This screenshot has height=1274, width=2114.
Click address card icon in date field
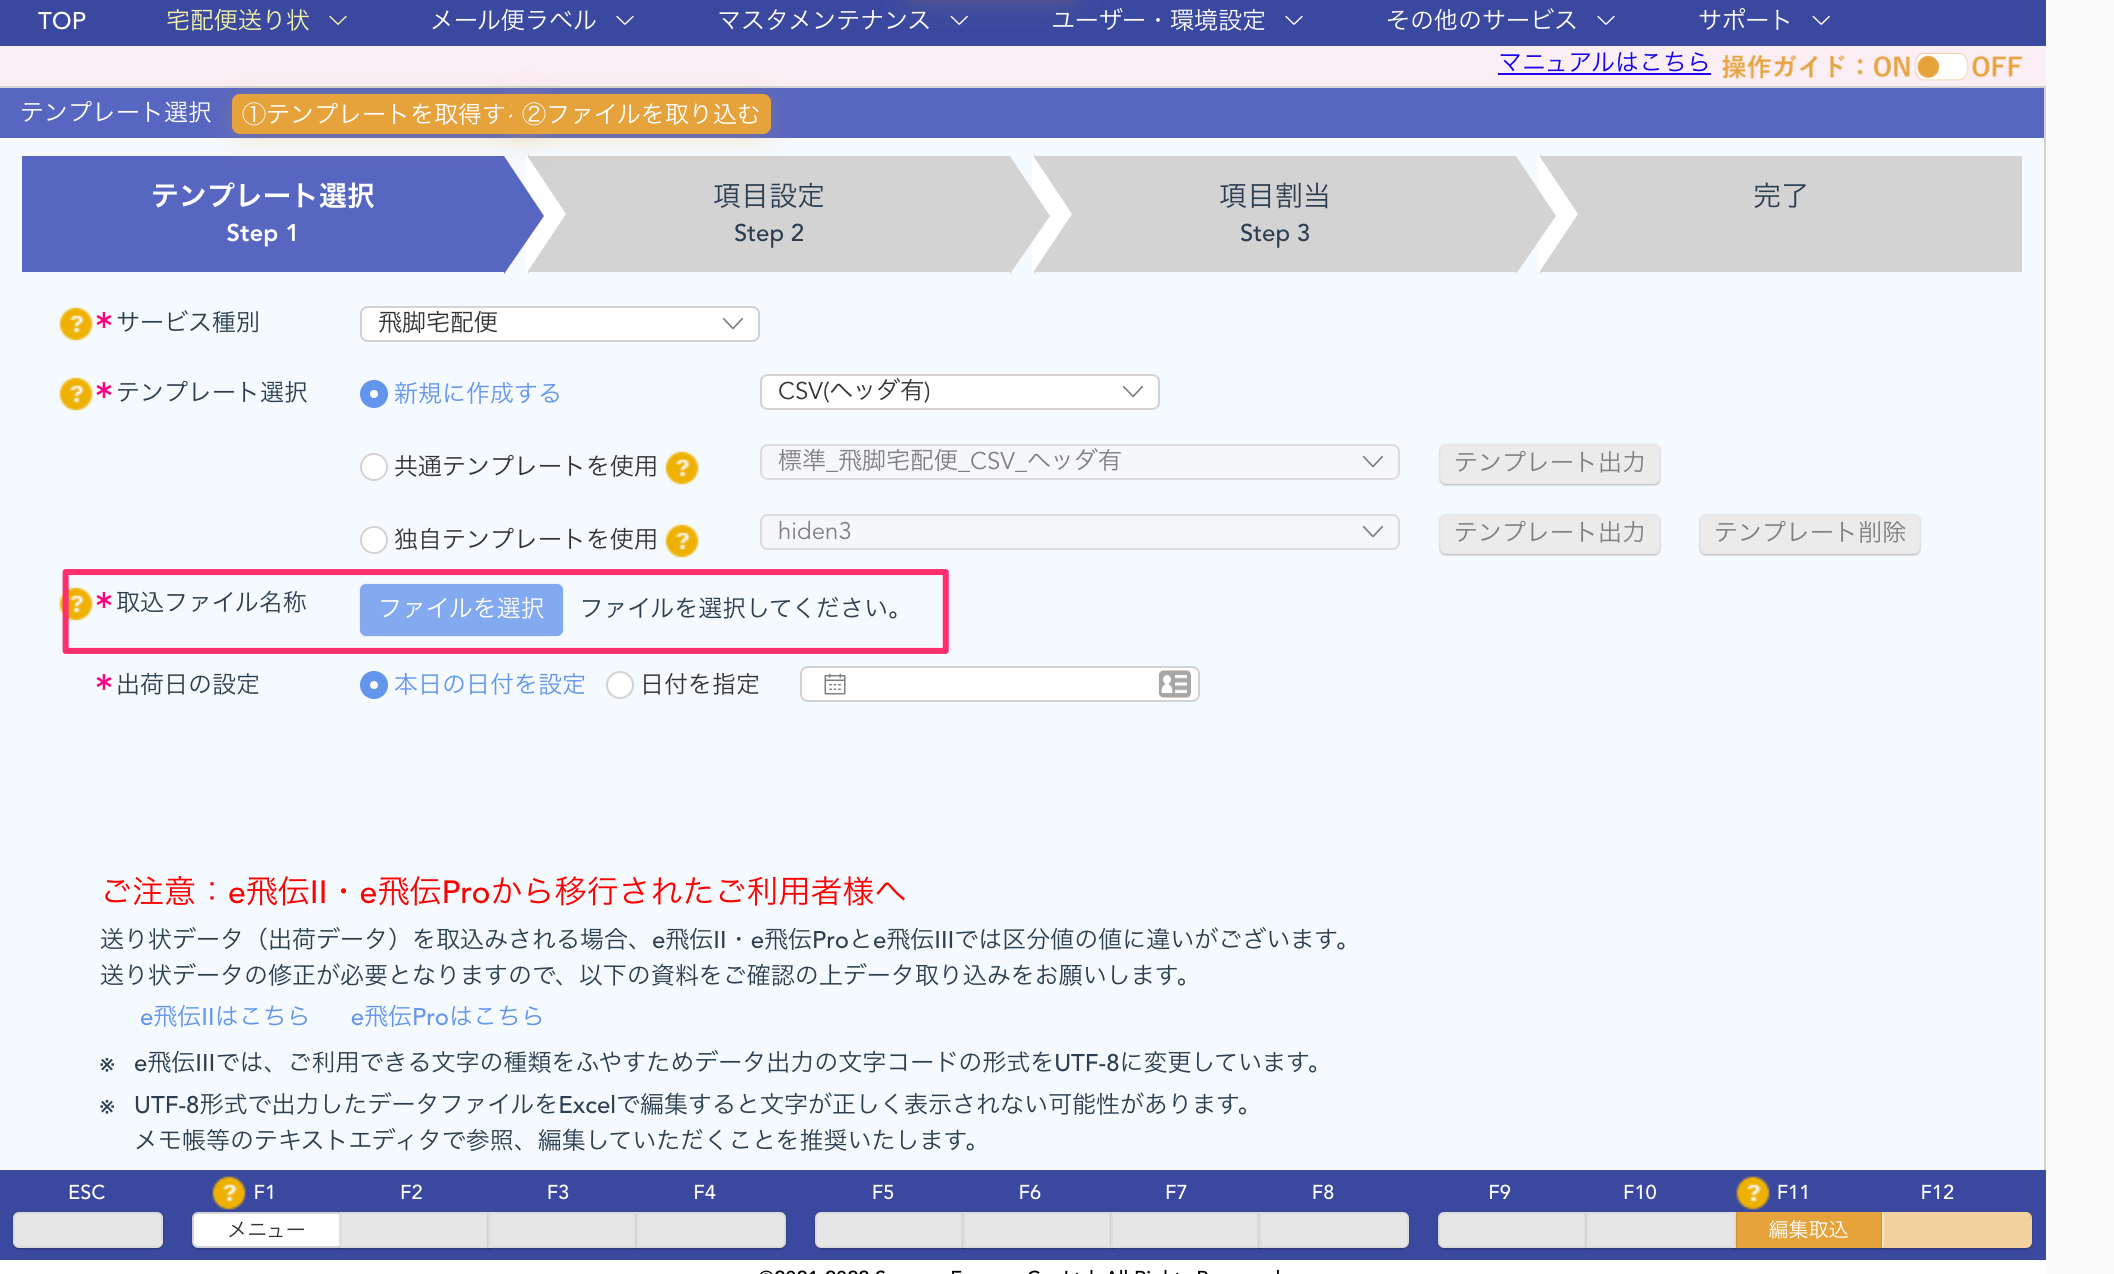(1174, 684)
